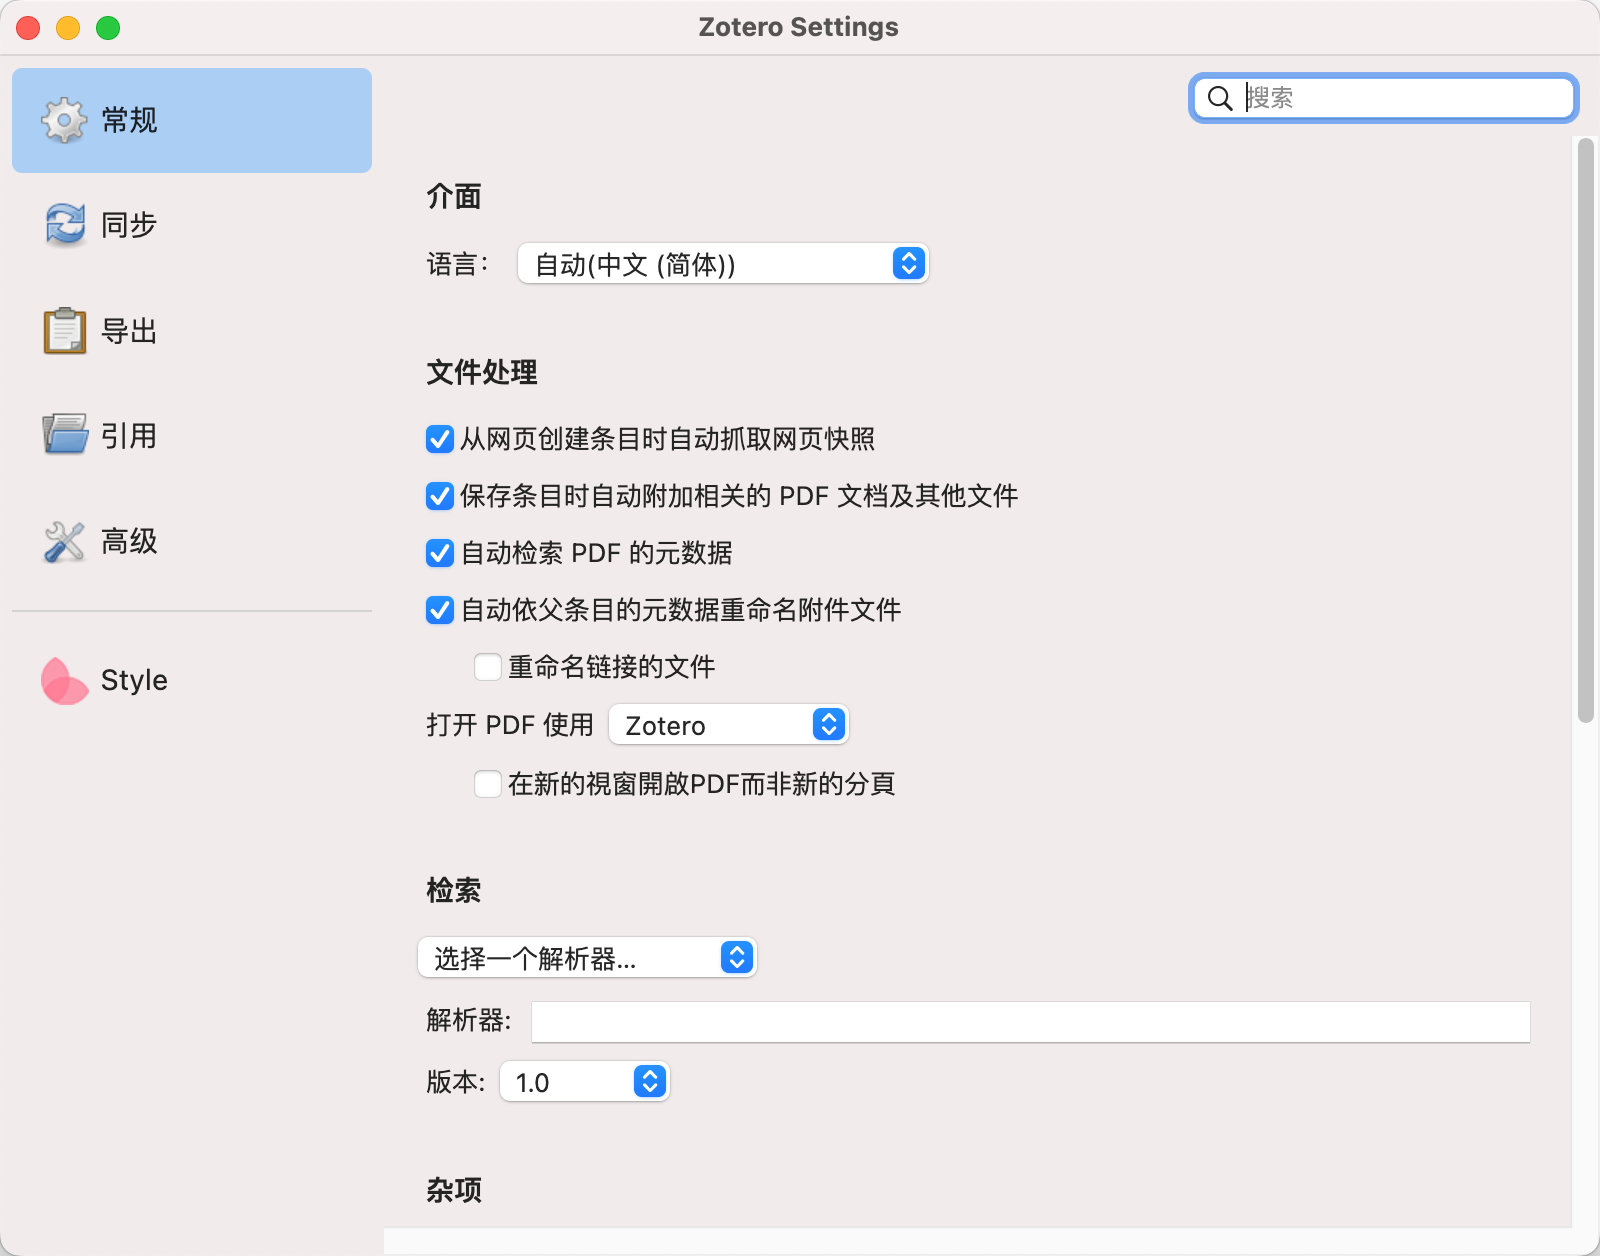Click the tools icon for 高级
Image resolution: width=1600 pixels, height=1256 pixels.
coord(65,541)
